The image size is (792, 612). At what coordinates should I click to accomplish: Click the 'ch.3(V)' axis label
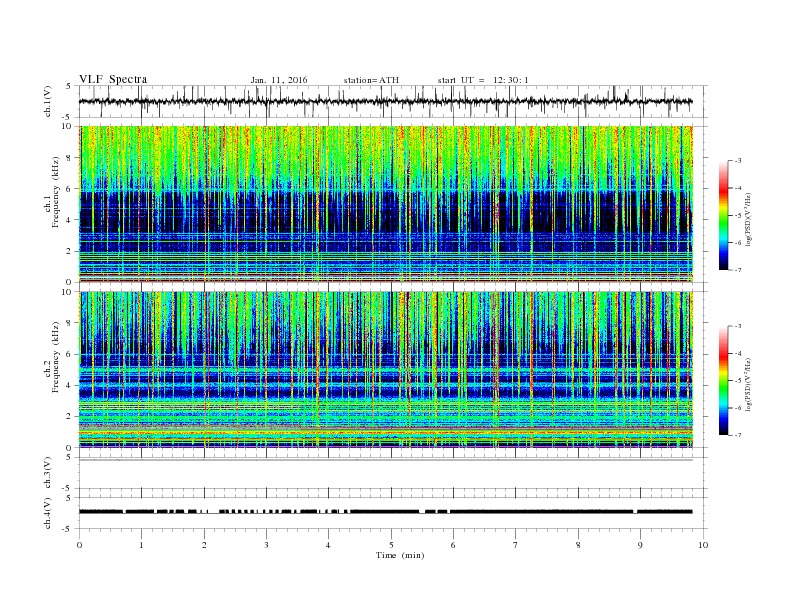[x=48, y=473]
